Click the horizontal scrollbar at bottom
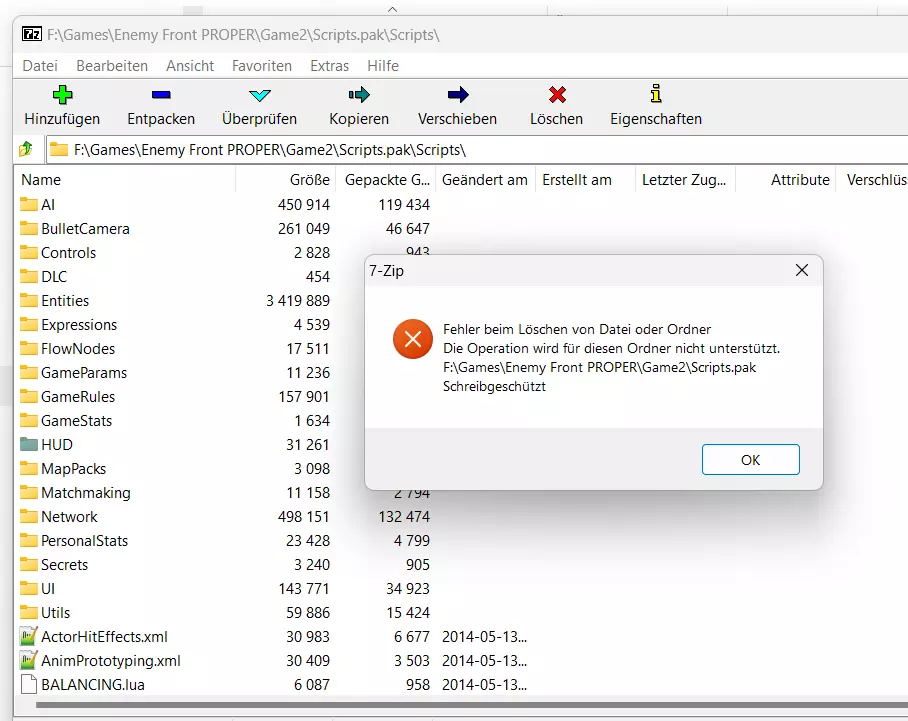Image resolution: width=908 pixels, height=721 pixels. (x=471, y=705)
